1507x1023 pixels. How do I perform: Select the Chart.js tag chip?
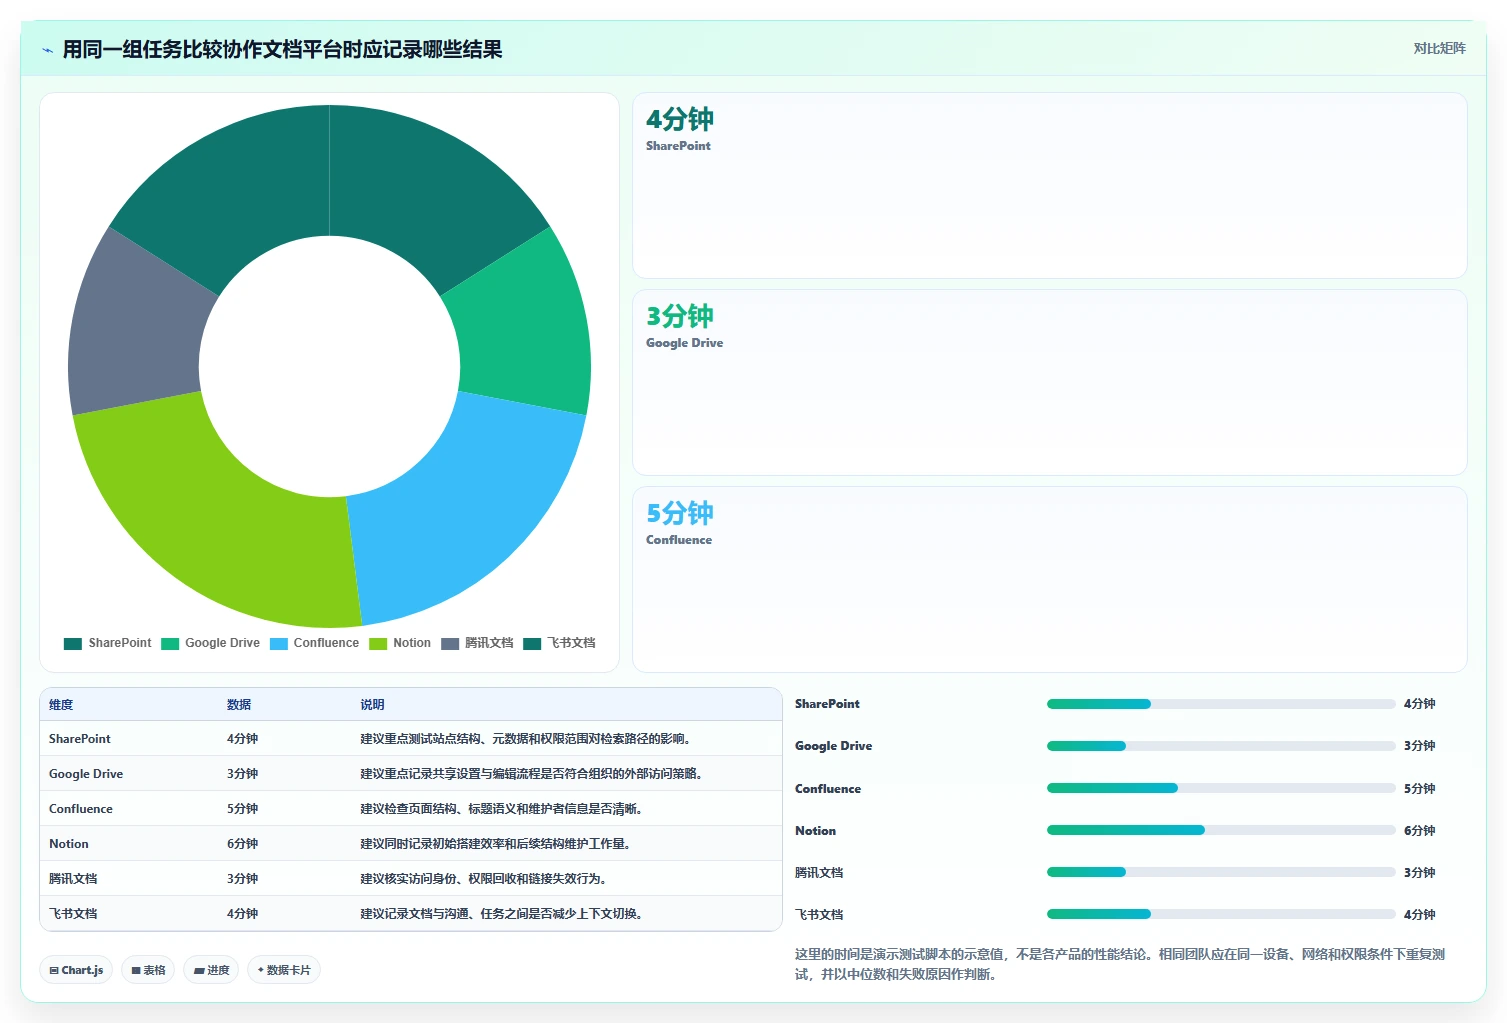(76, 970)
